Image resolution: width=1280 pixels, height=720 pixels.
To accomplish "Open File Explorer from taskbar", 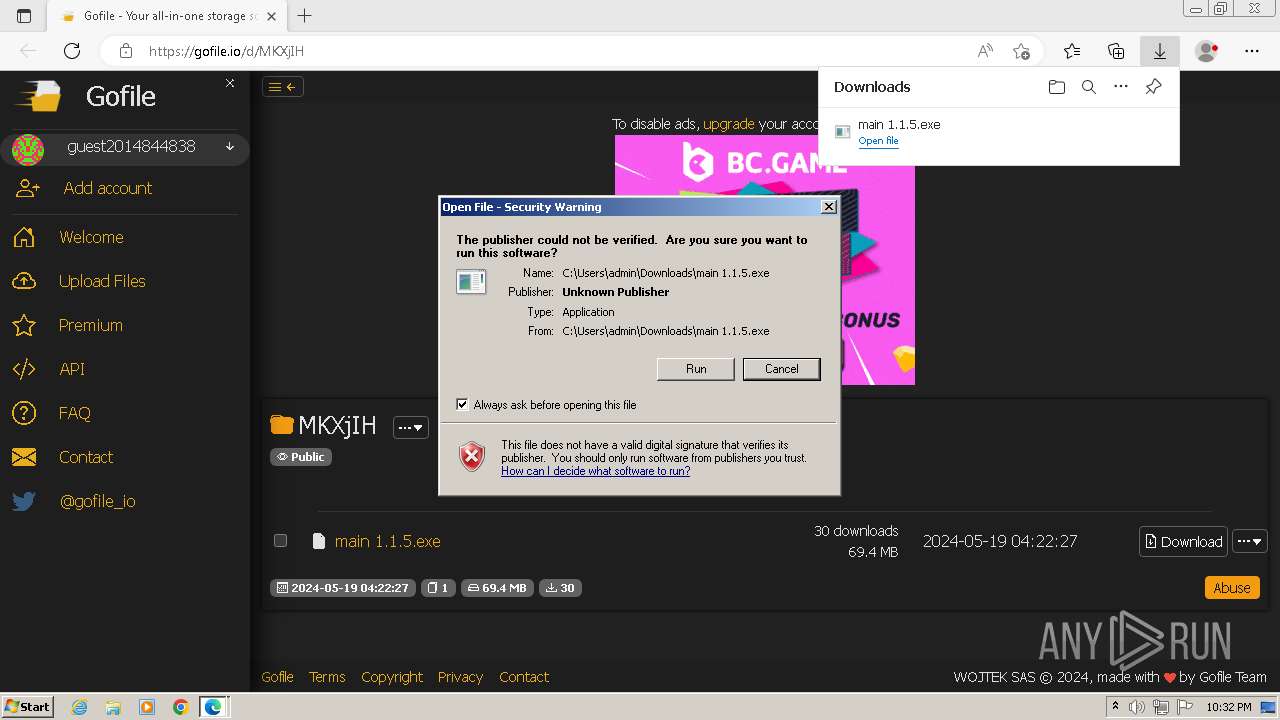I will pos(113,707).
